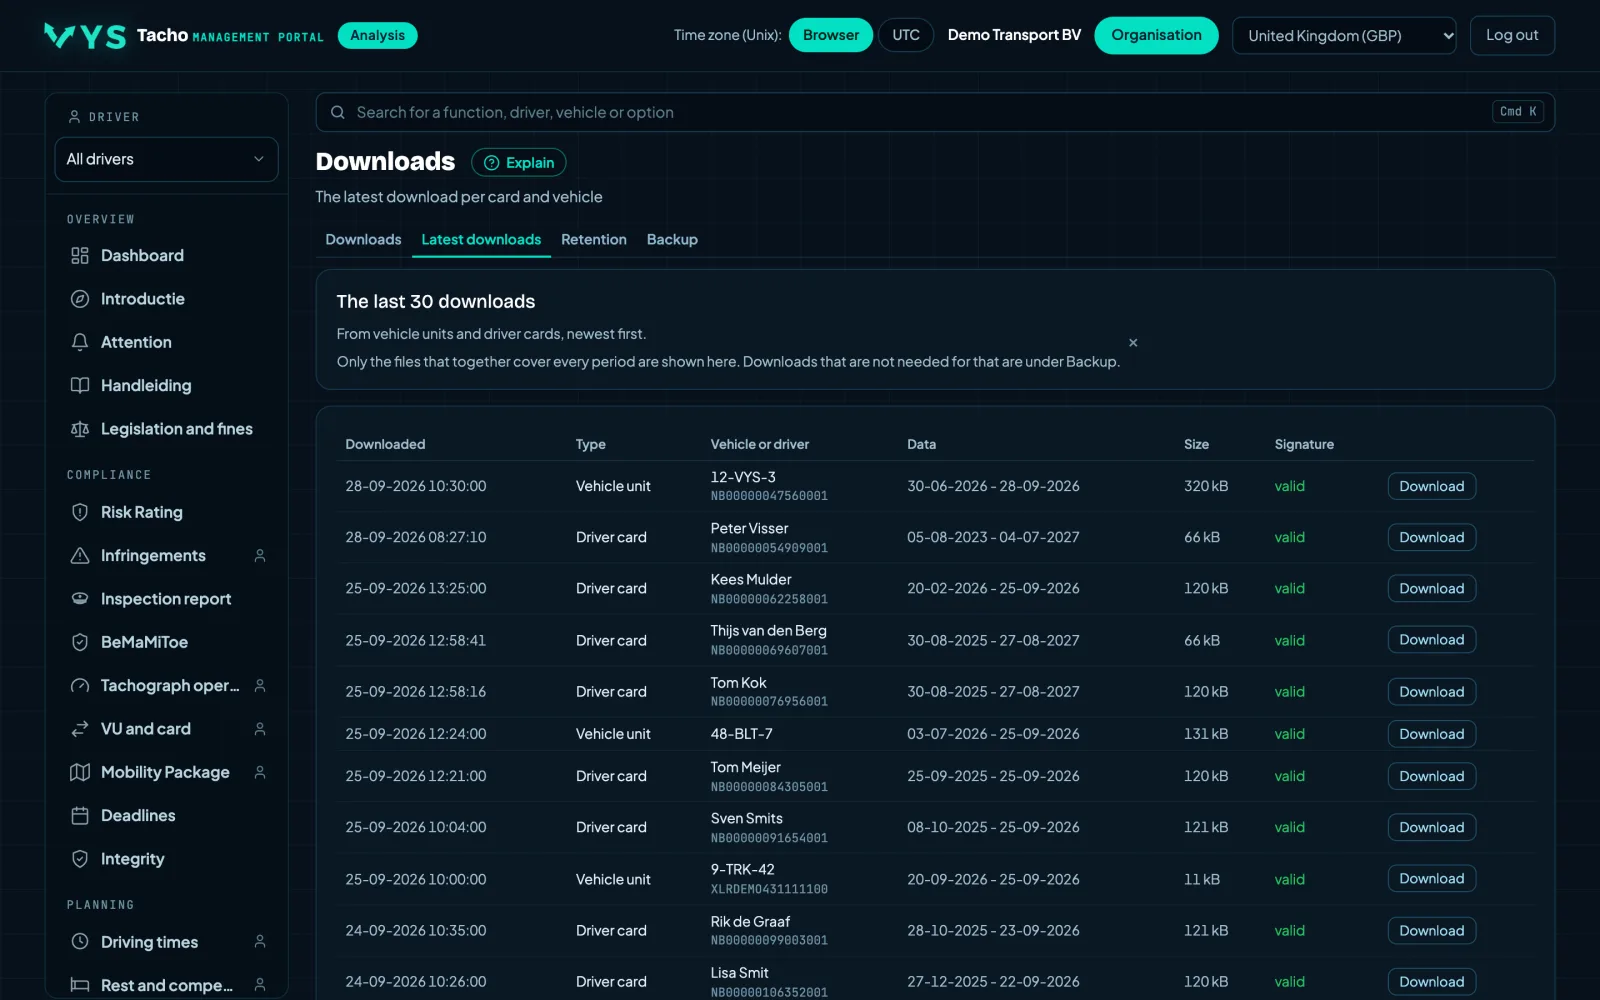Screen dimensions: 1600x1000
Task: Click the Cmd K shortcut badge
Action: click(1518, 112)
